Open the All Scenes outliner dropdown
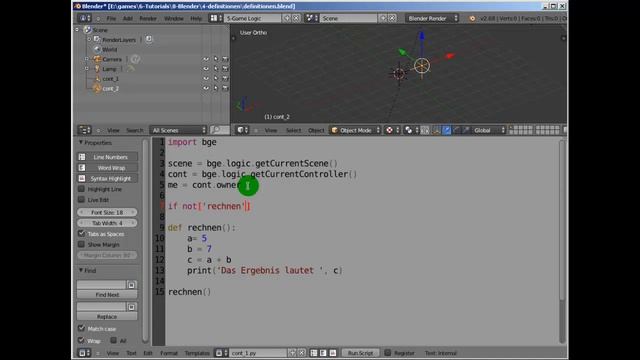This screenshot has width=640, height=360. coord(178,130)
